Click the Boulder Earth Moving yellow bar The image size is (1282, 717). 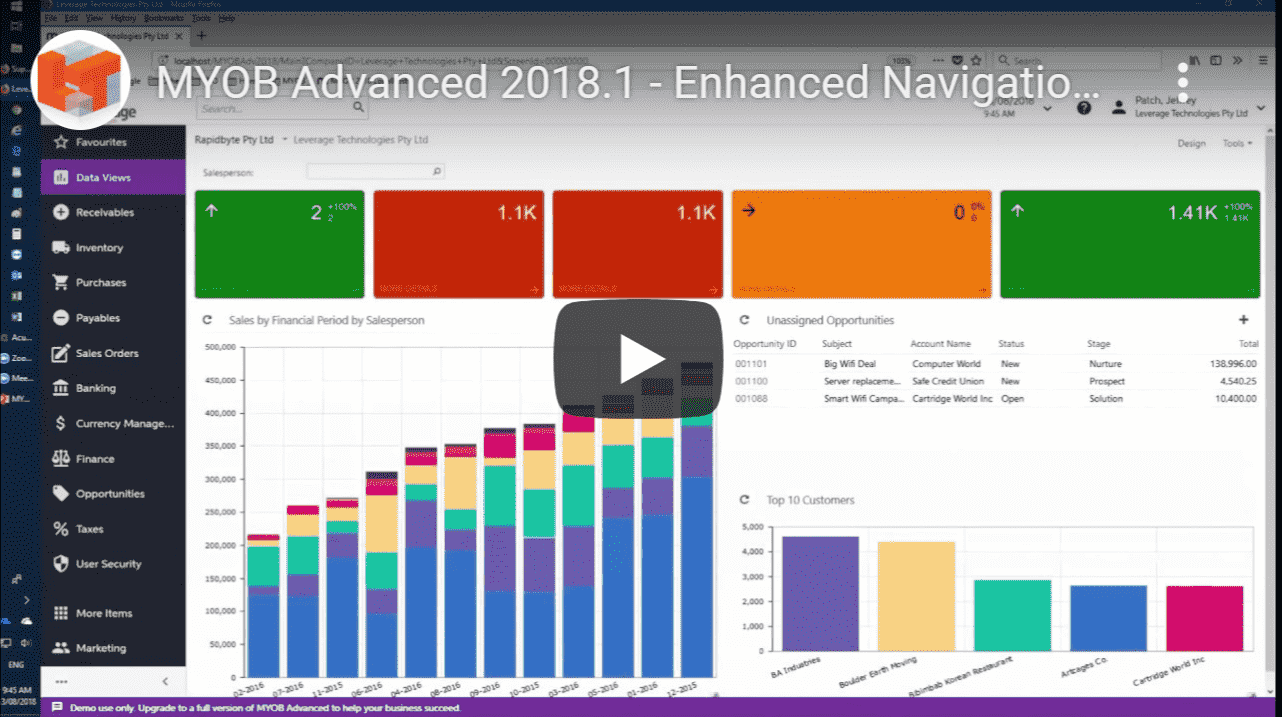pyautogui.click(x=916, y=596)
